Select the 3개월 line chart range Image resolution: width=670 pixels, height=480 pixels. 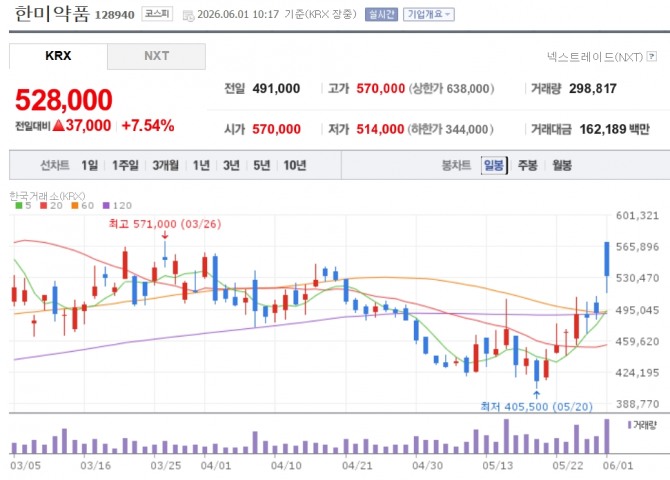166,165
